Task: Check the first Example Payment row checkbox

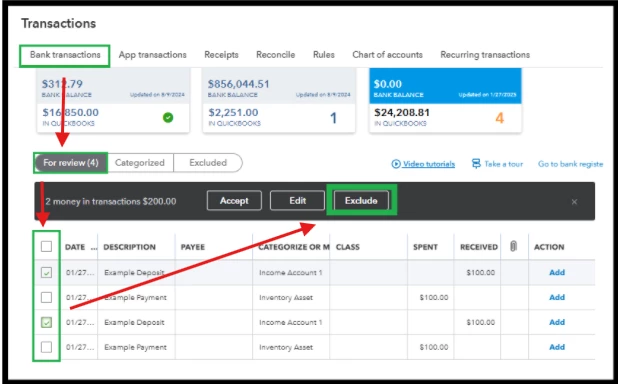Action: [47, 297]
